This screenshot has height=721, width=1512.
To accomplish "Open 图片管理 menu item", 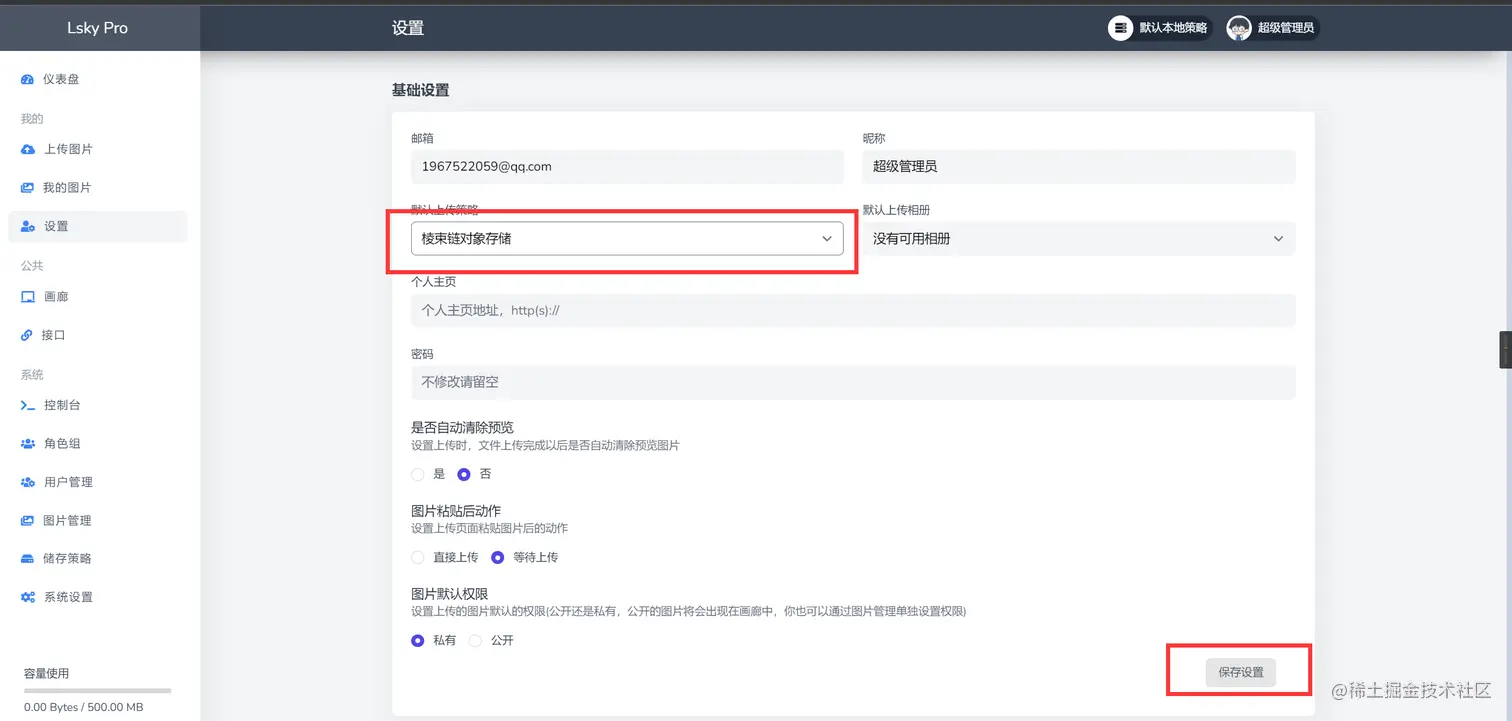I will (98, 521).
